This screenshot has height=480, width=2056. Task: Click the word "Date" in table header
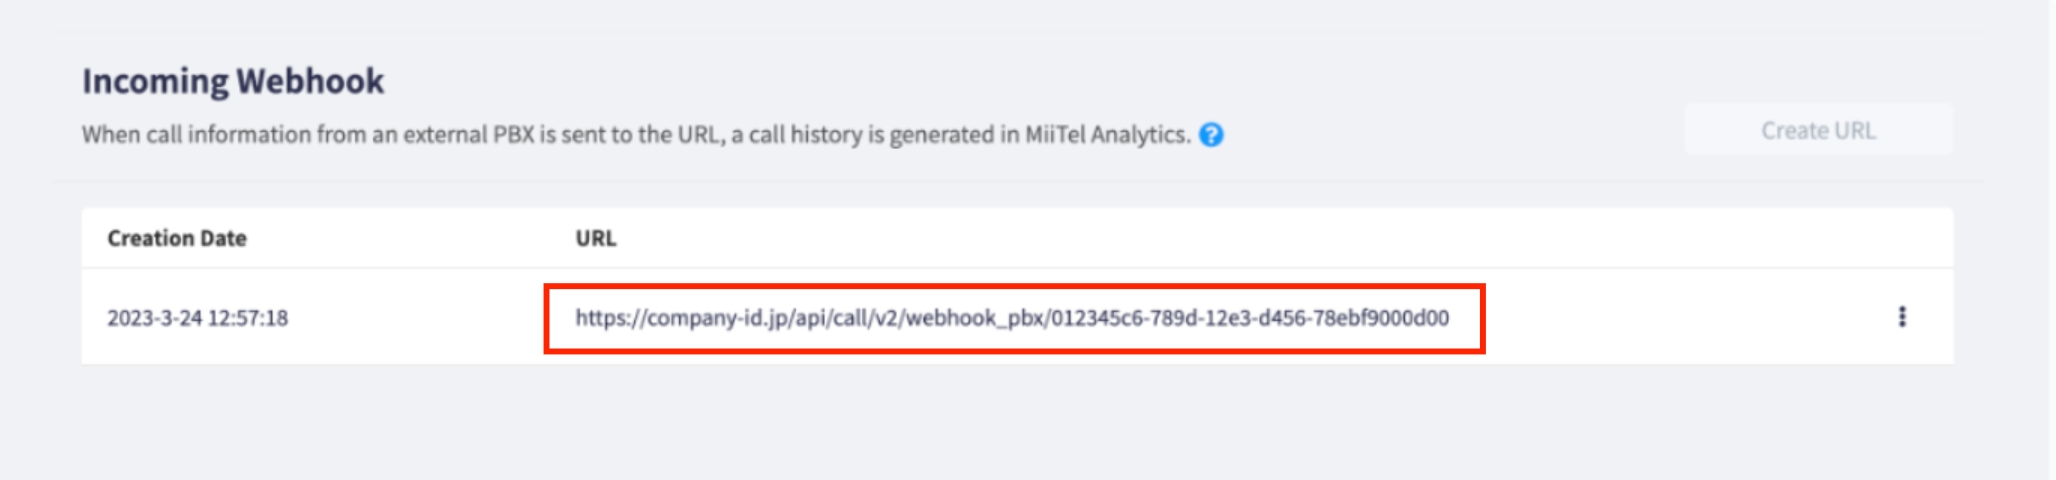pos(223,238)
